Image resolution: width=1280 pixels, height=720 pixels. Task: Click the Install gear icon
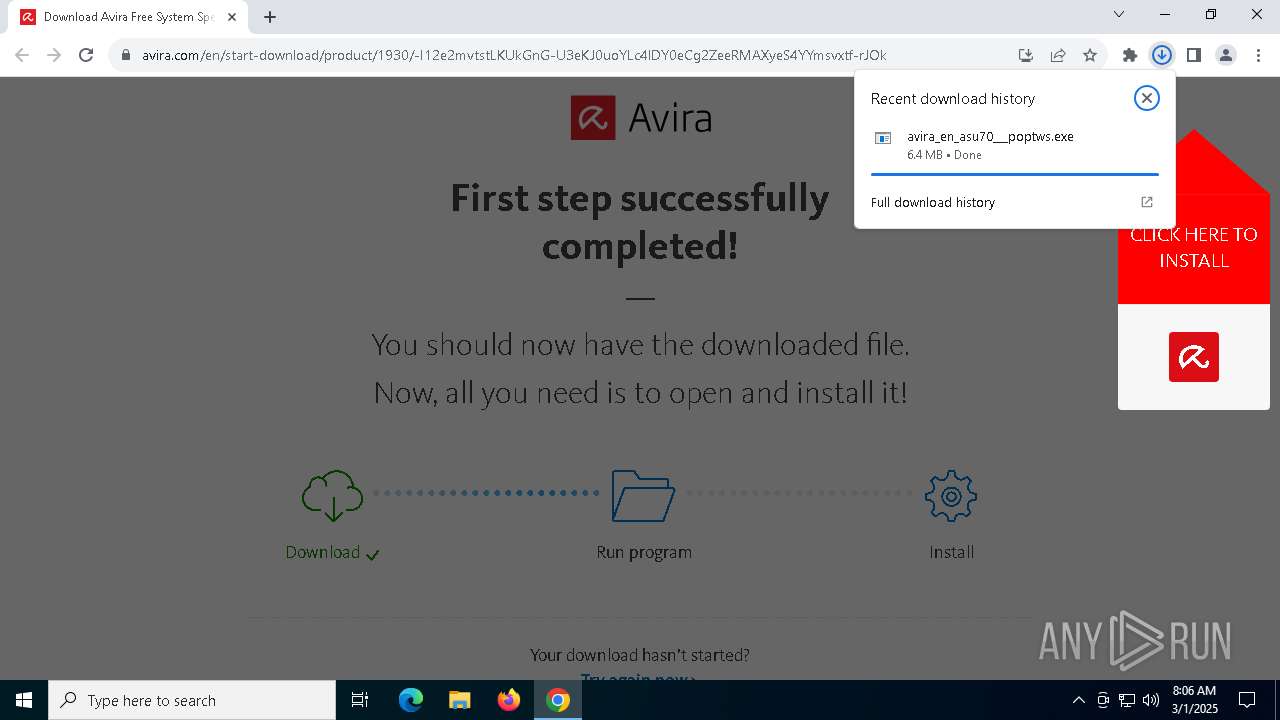[951, 496]
